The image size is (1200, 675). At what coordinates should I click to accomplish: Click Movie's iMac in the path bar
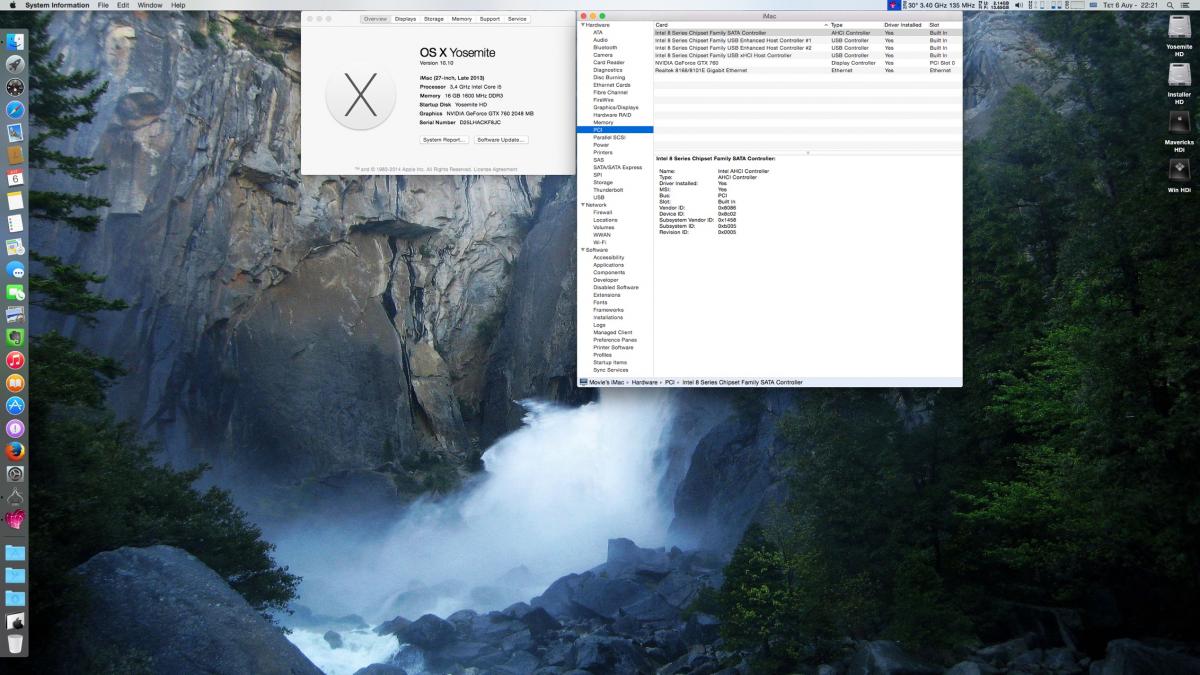pyautogui.click(x=606, y=382)
